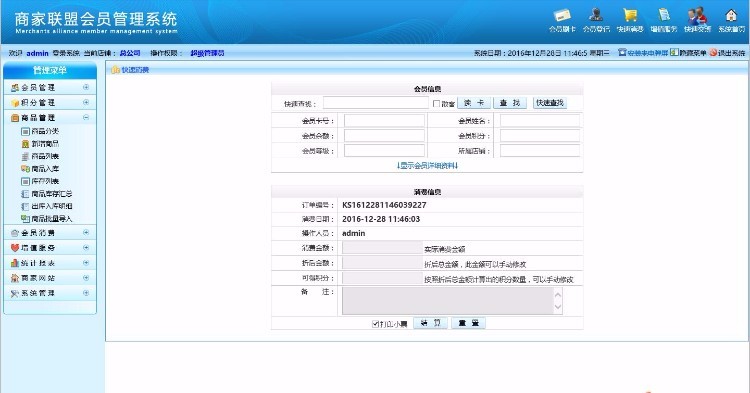750x393 pixels.
Task: Click the remarks textarea scroll-up arrow
Action: (x=558, y=294)
